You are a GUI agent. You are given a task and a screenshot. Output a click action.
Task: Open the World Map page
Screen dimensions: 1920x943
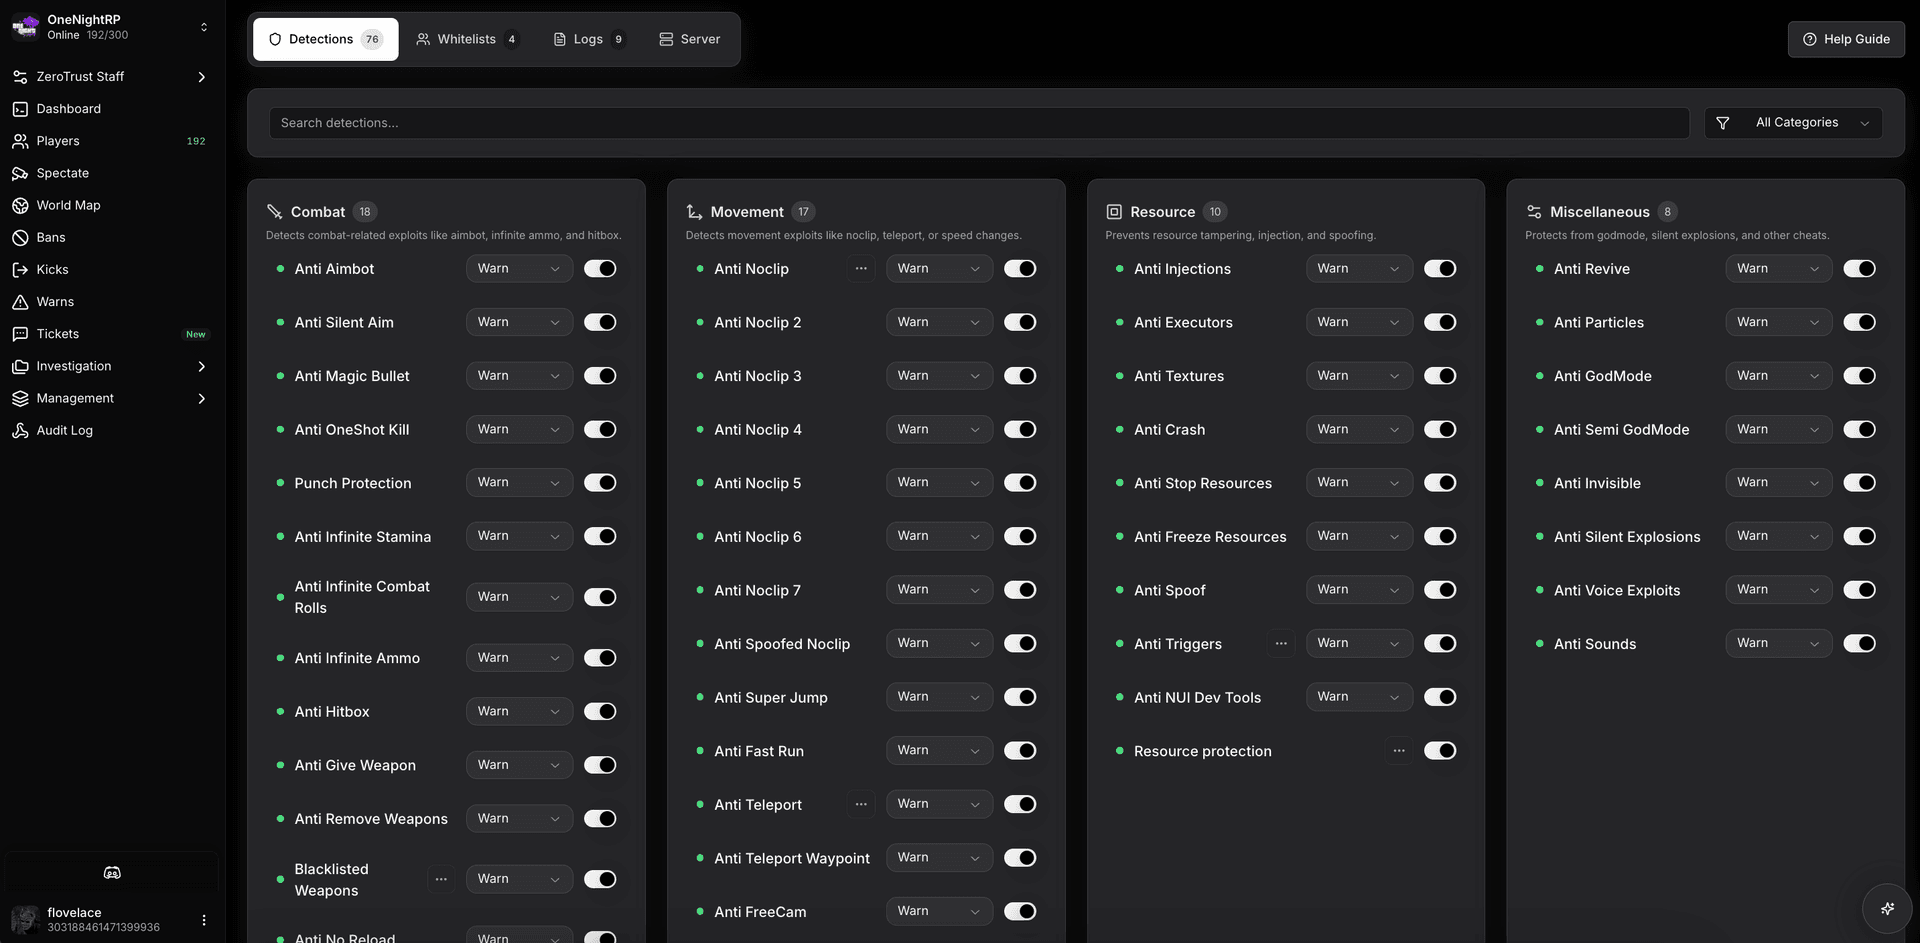tap(110, 205)
